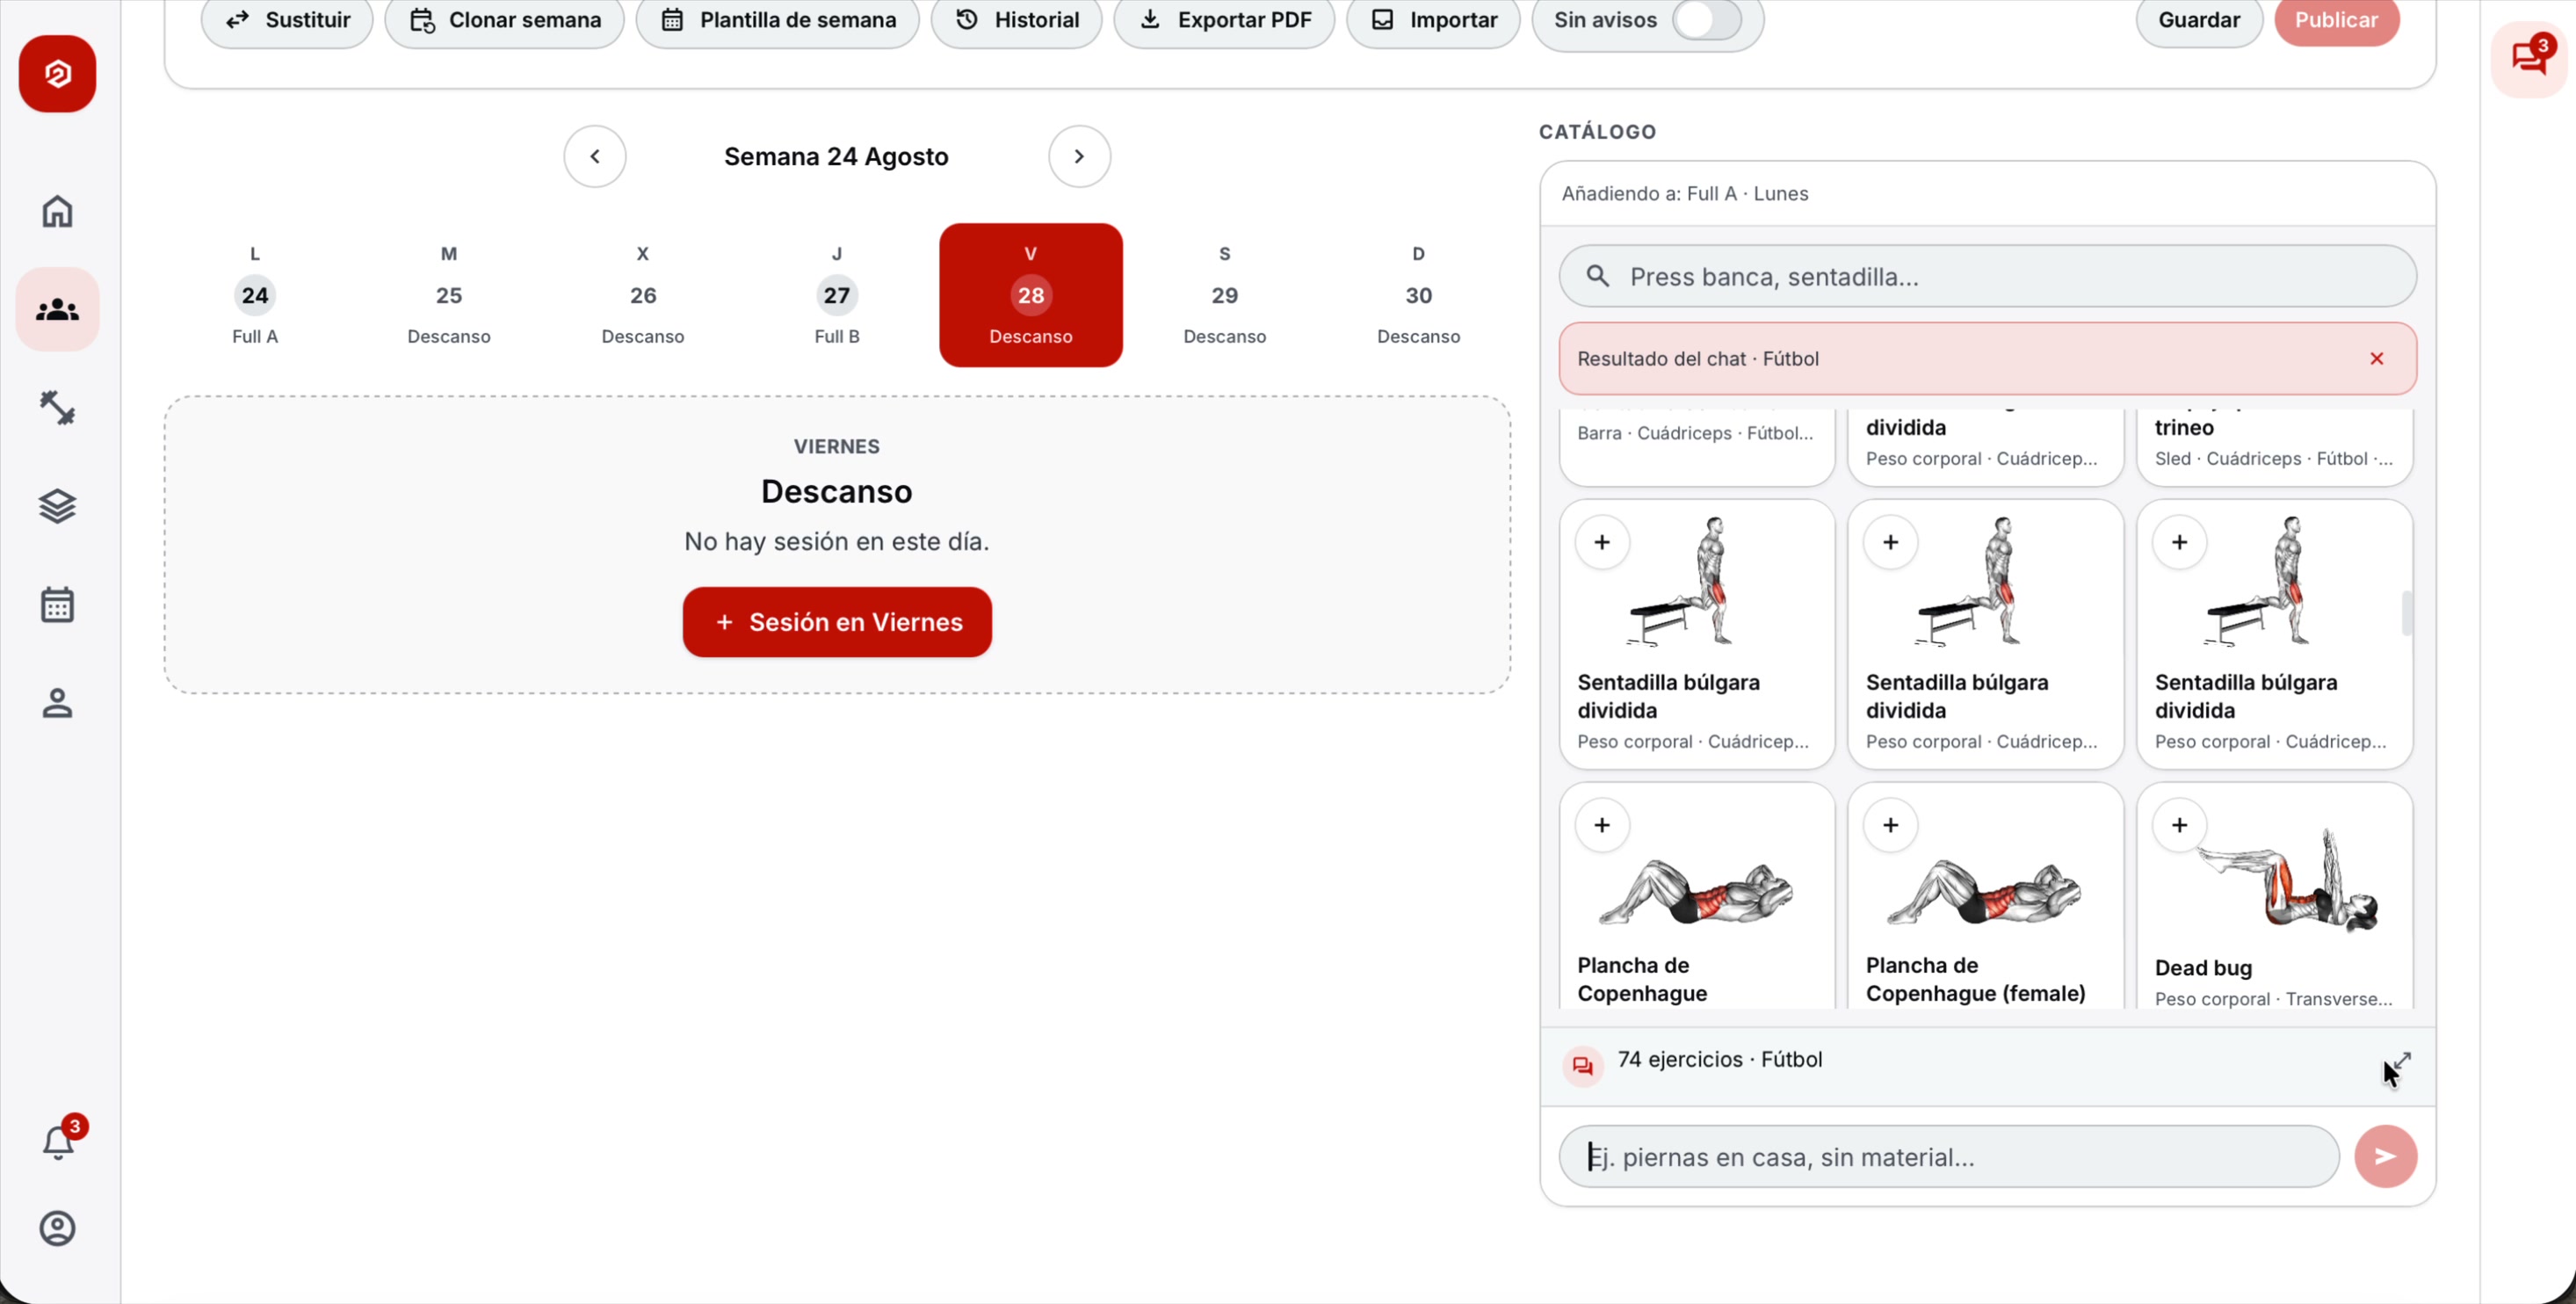Screen dimensions: 2576x1304
Task: Click 'Exportar PDF'
Action: (1224, 20)
